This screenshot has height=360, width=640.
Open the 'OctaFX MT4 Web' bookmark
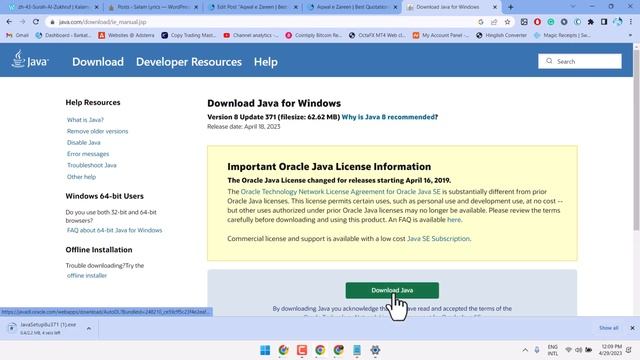click(x=378, y=36)
